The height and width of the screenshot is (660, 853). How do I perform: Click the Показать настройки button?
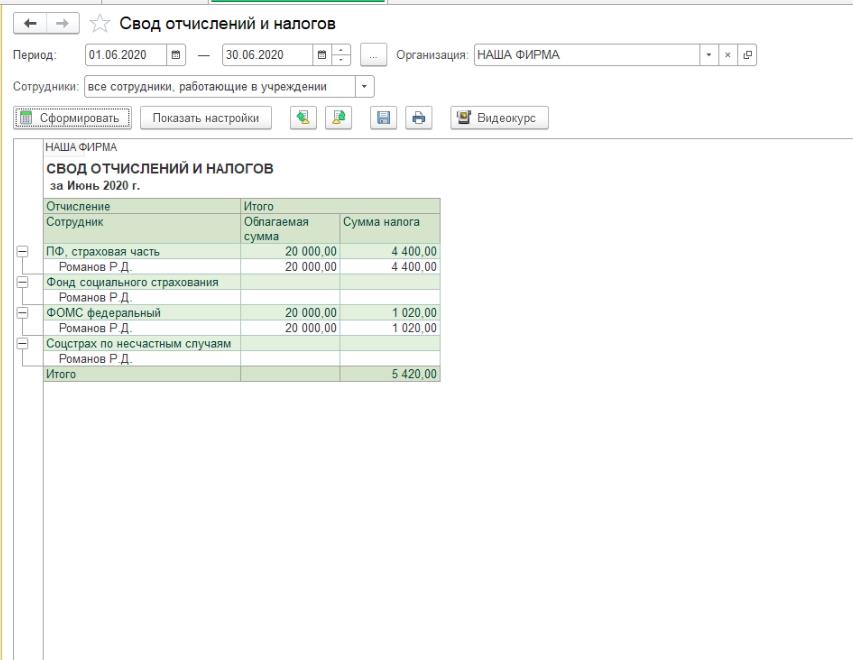tap(206, 118)
